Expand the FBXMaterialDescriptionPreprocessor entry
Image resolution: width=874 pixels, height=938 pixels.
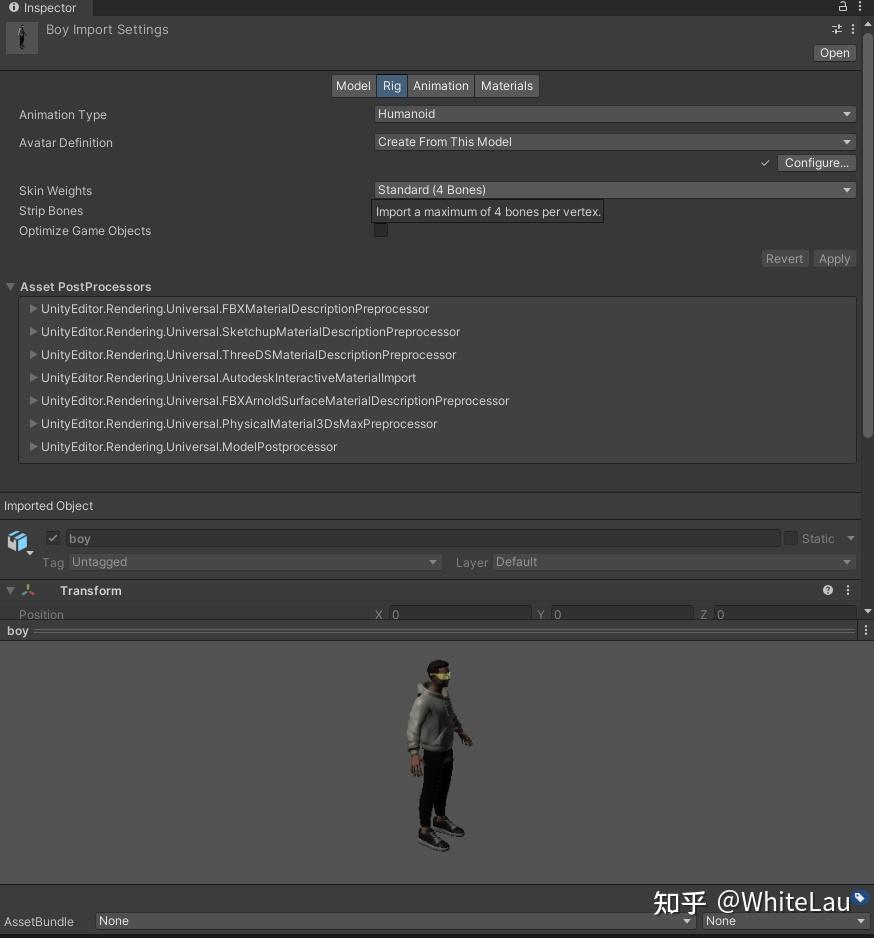click(x=33, y=309)
